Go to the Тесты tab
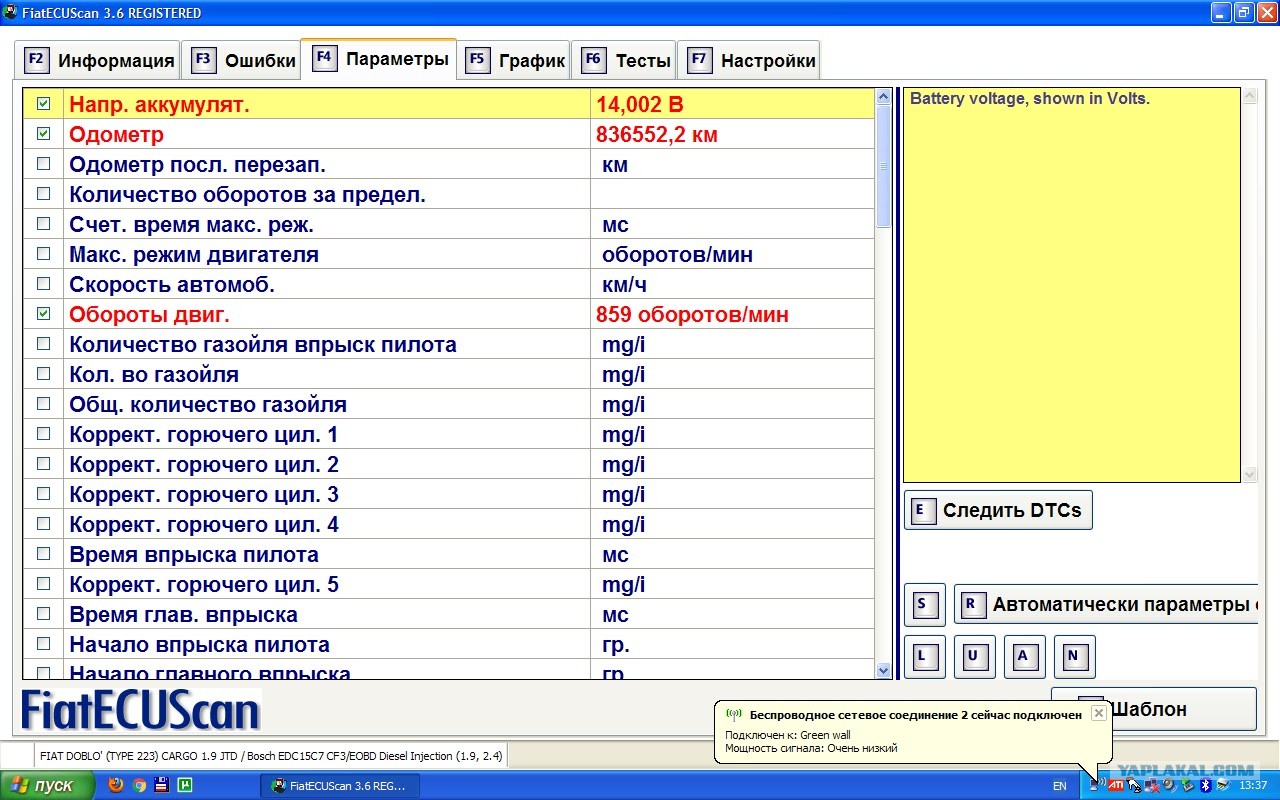Viewport: 1280px width, 800px height. (x=624, y=60)
